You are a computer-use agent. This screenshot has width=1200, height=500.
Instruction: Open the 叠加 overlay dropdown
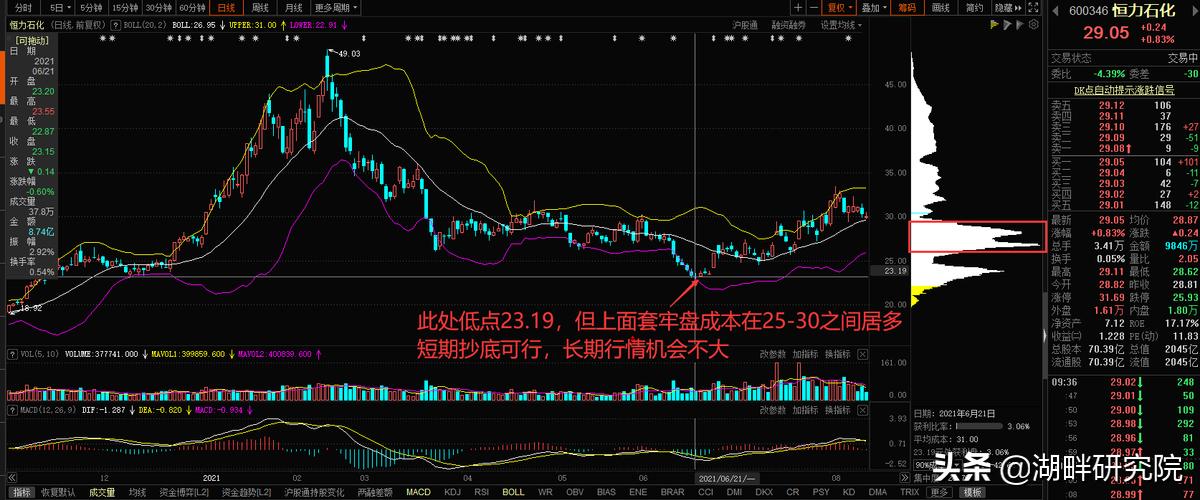(873, 7)
